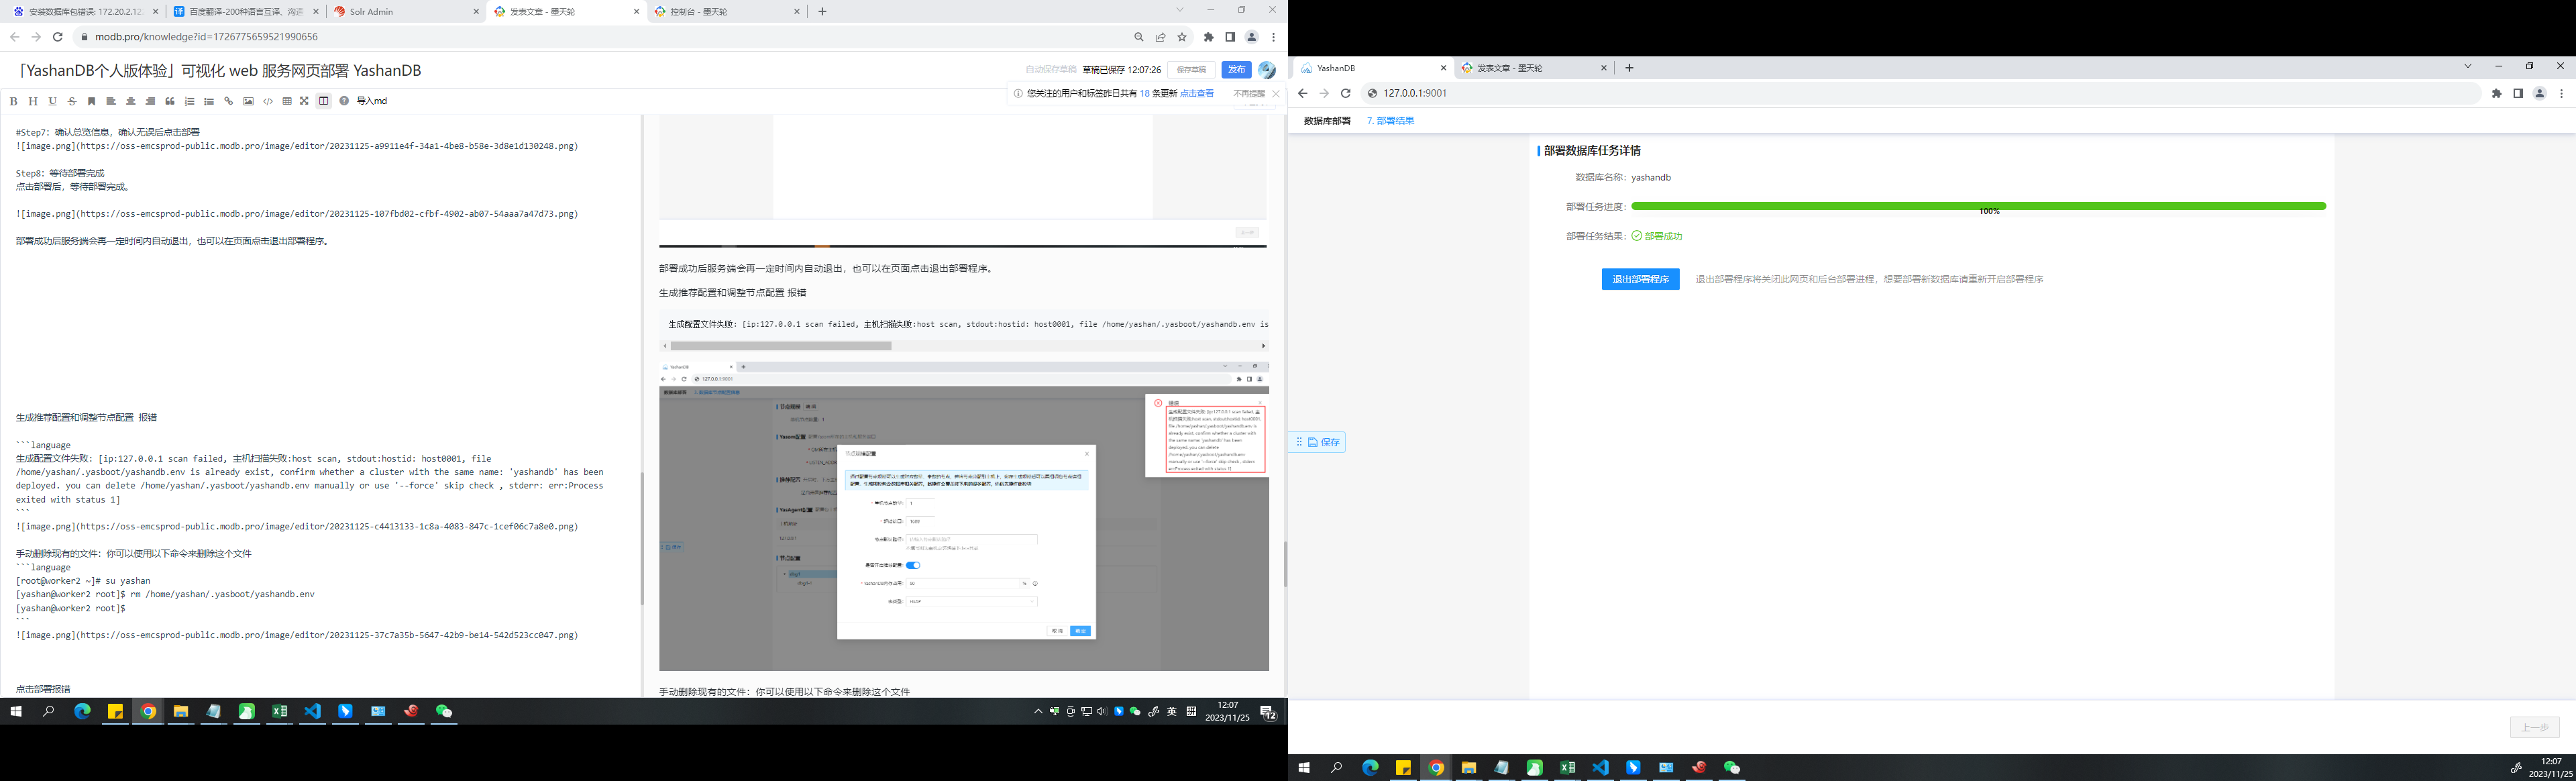Open the volume control in the system tray
Screen dimensions: 2576x781
[1102, 711]
